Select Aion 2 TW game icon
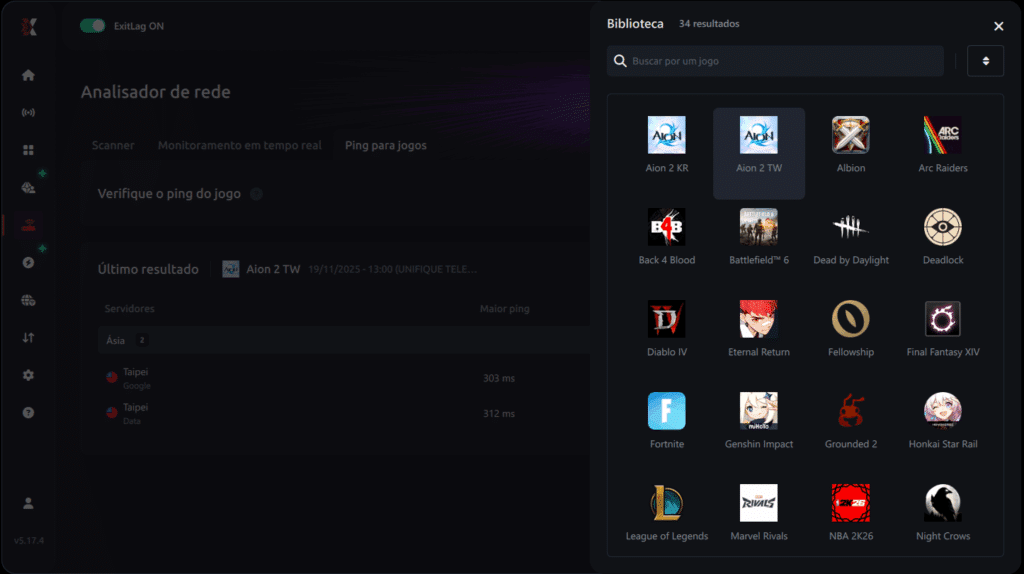 click(x=759, y=135)
